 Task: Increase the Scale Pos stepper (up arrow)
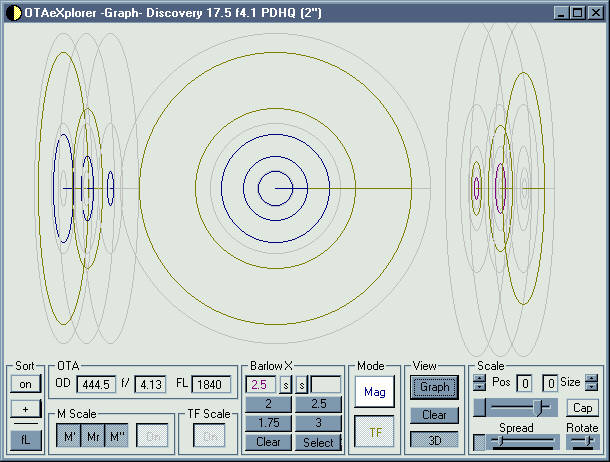[x=479, y=379]
